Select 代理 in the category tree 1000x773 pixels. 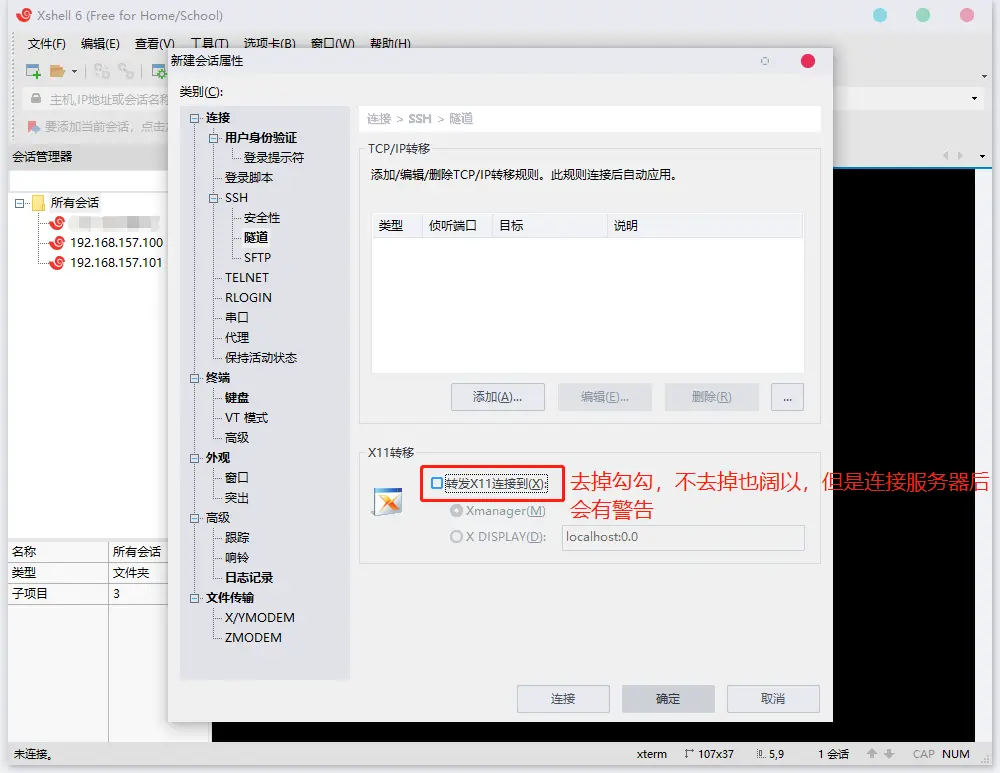coord(237,337)
